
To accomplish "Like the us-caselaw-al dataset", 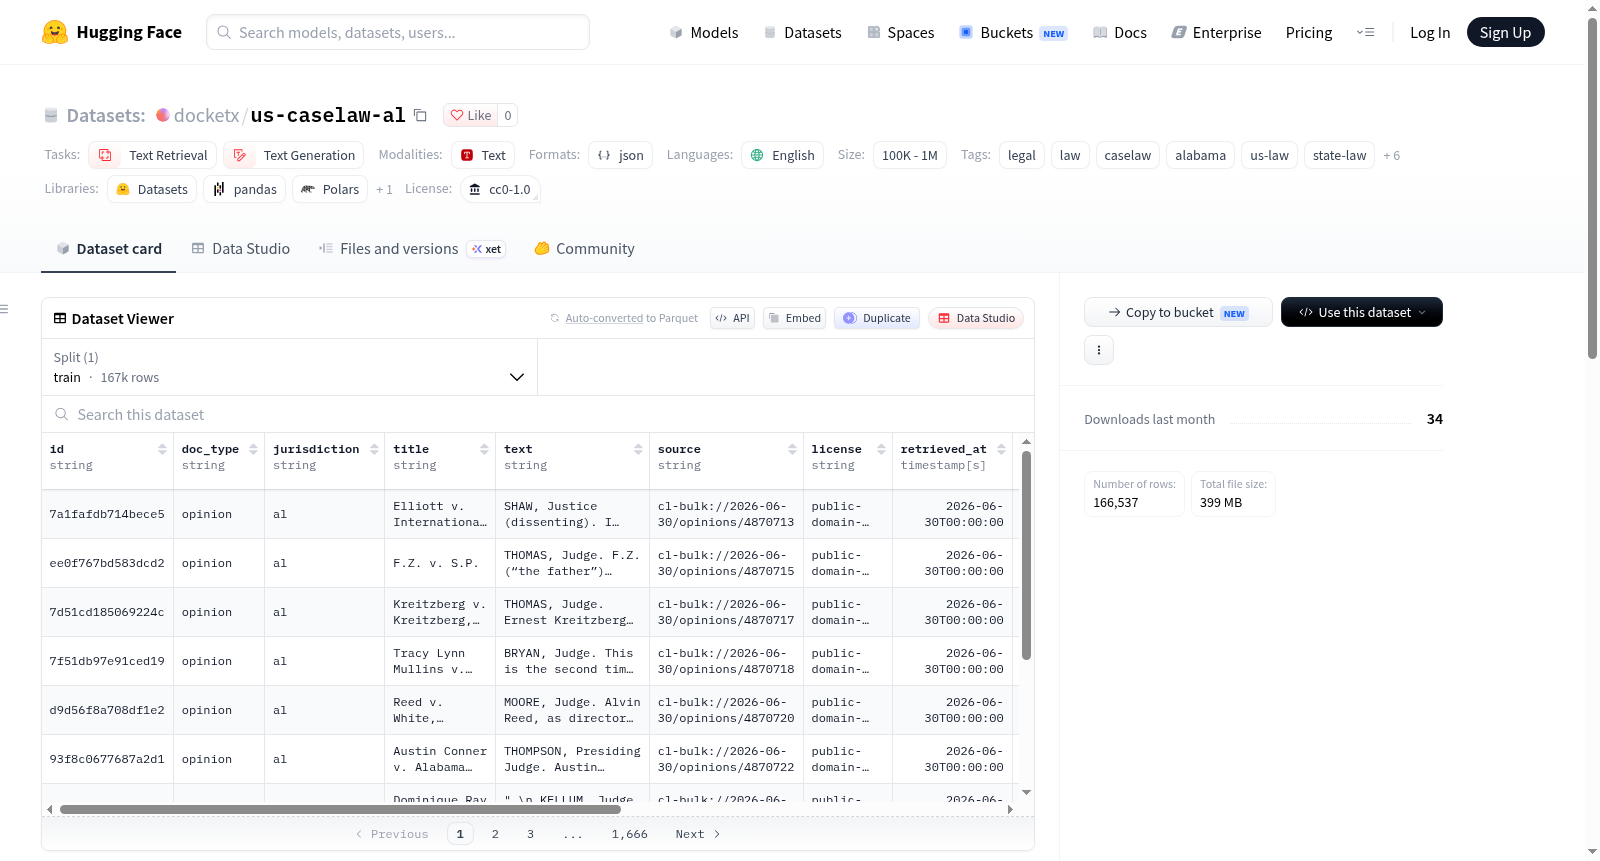I will tap(470, 115).
